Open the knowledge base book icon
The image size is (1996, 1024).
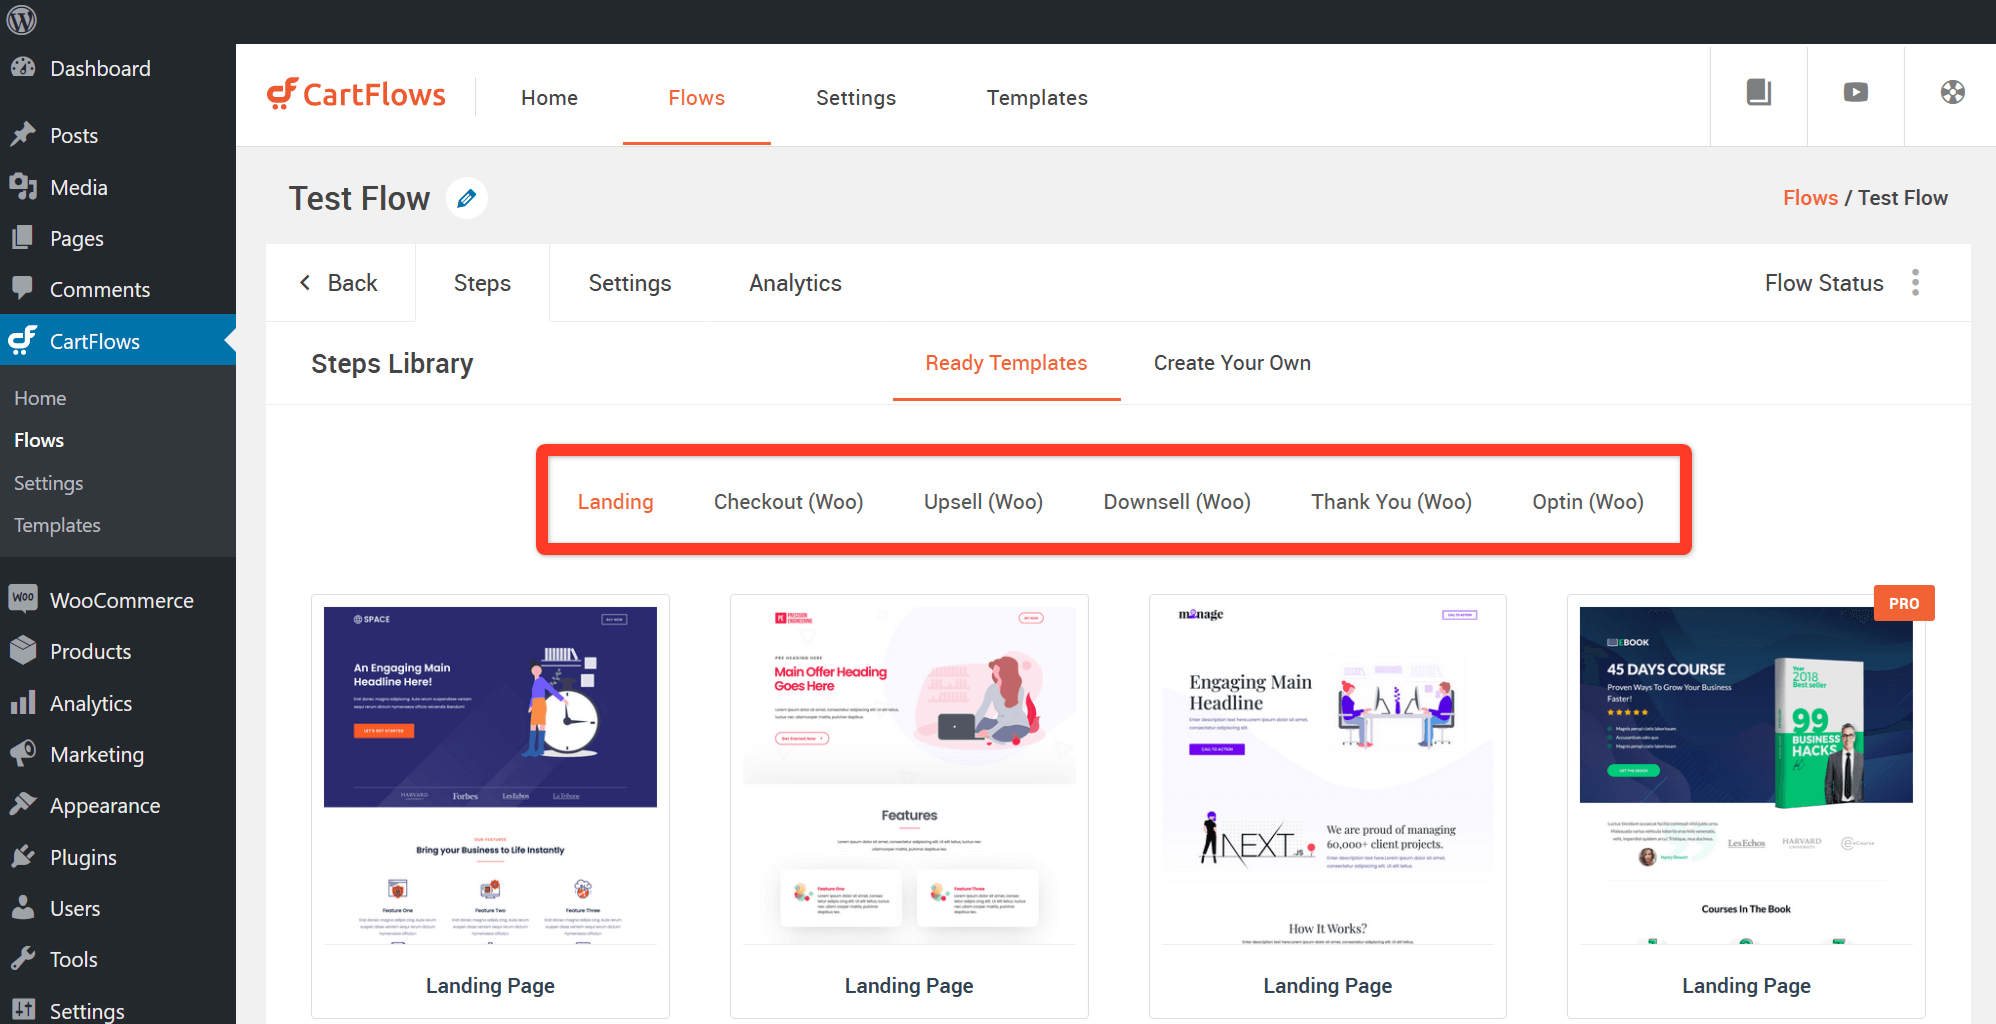1758,93
